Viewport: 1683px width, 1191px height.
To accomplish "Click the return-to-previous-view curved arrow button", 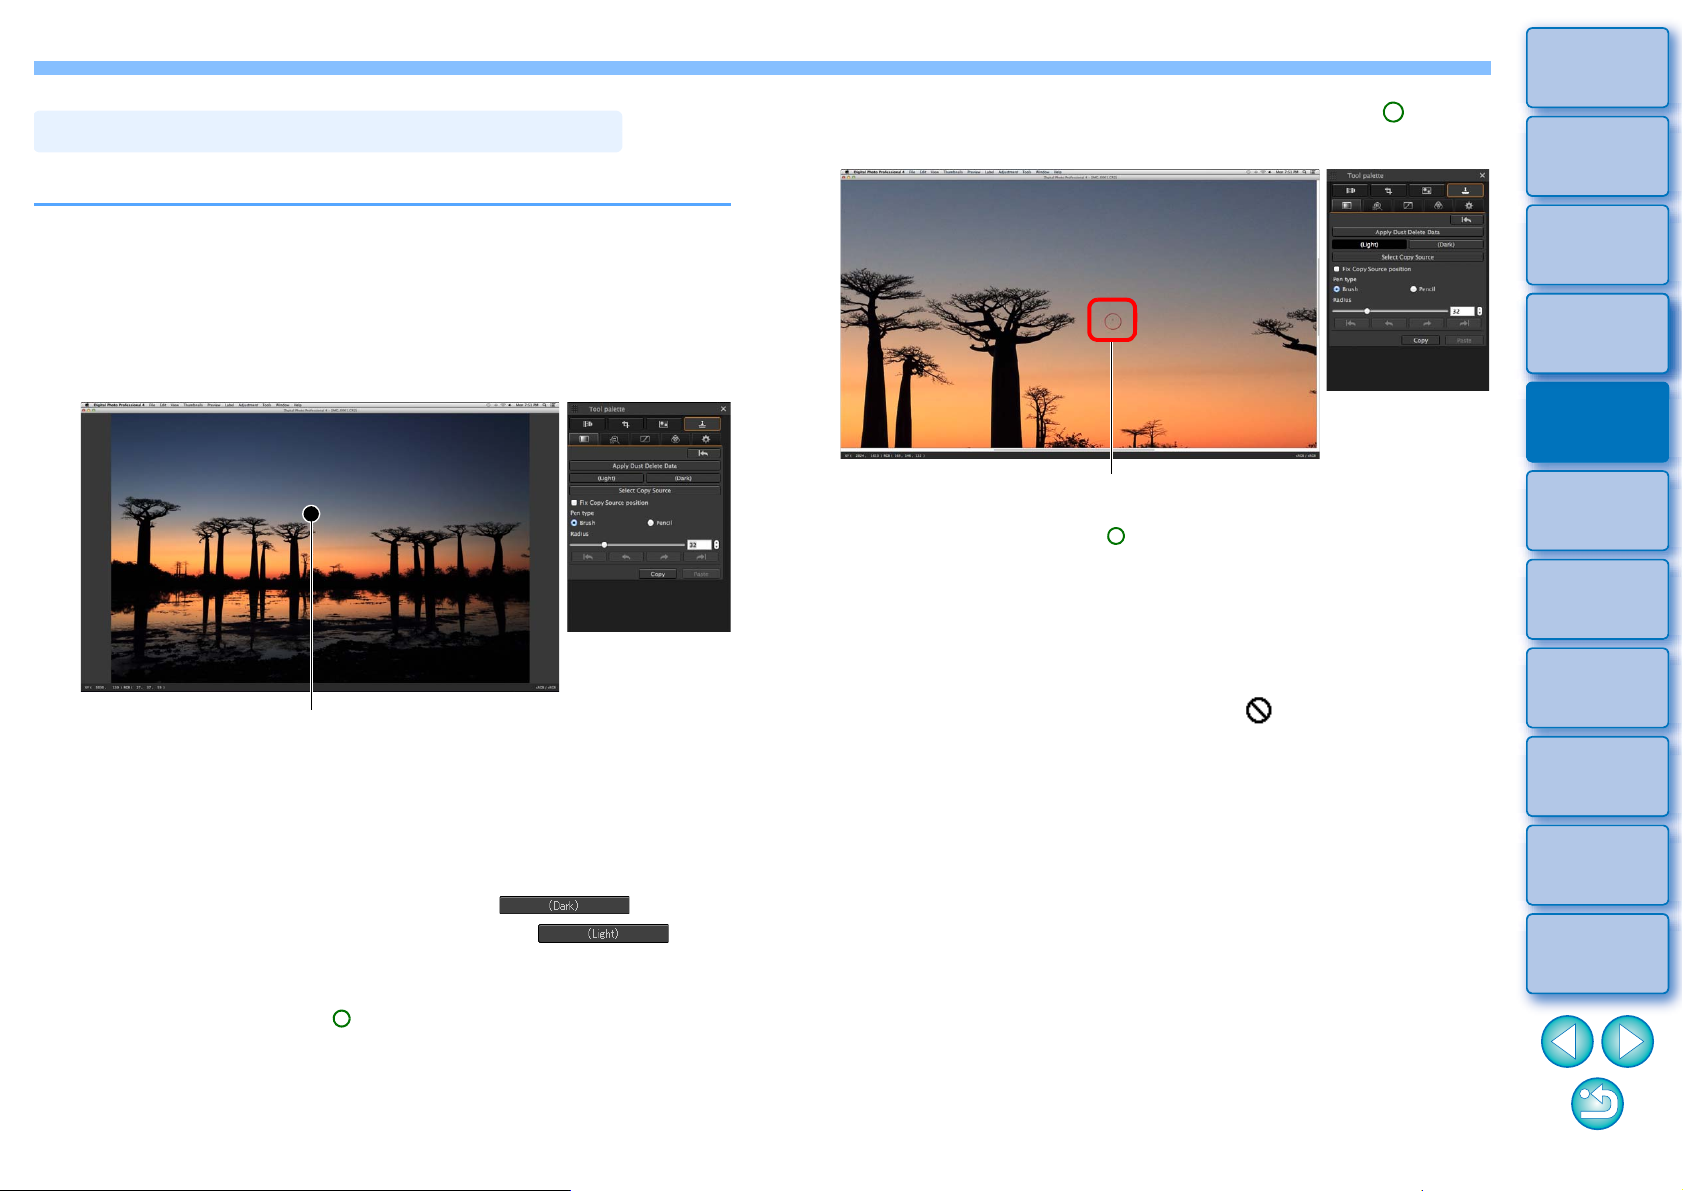I will pyautogui.click(x=1597, y=1104).
